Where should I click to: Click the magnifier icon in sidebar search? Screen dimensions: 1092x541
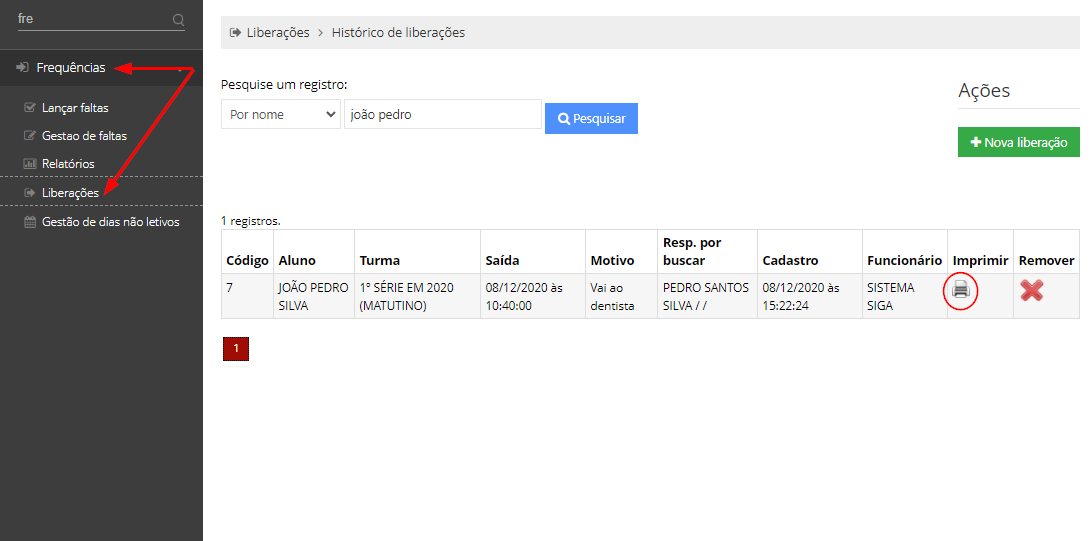[178, 19]
